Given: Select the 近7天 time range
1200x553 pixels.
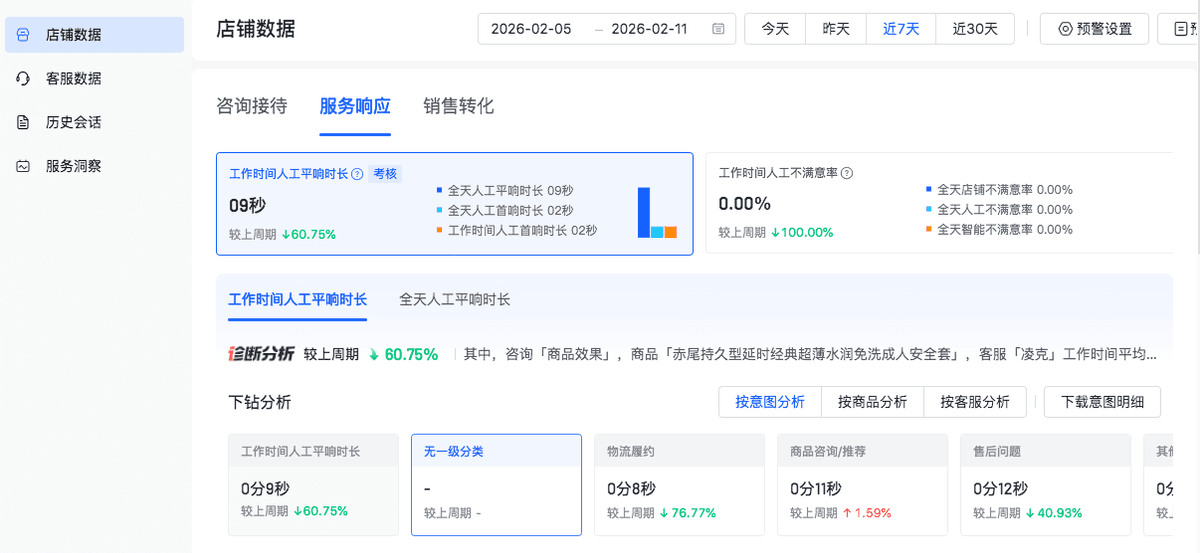Looking at the screenshot, I should click(x=901, y=29).
